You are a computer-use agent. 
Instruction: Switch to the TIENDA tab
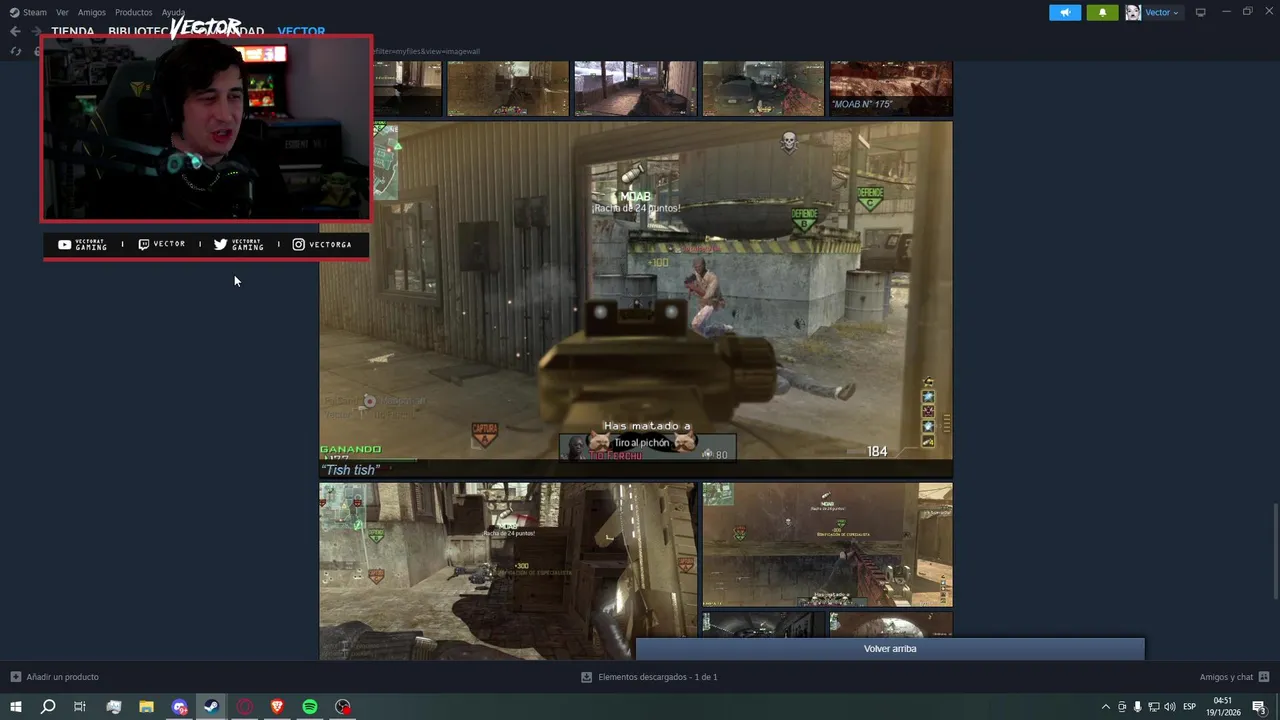click(73, 31)
